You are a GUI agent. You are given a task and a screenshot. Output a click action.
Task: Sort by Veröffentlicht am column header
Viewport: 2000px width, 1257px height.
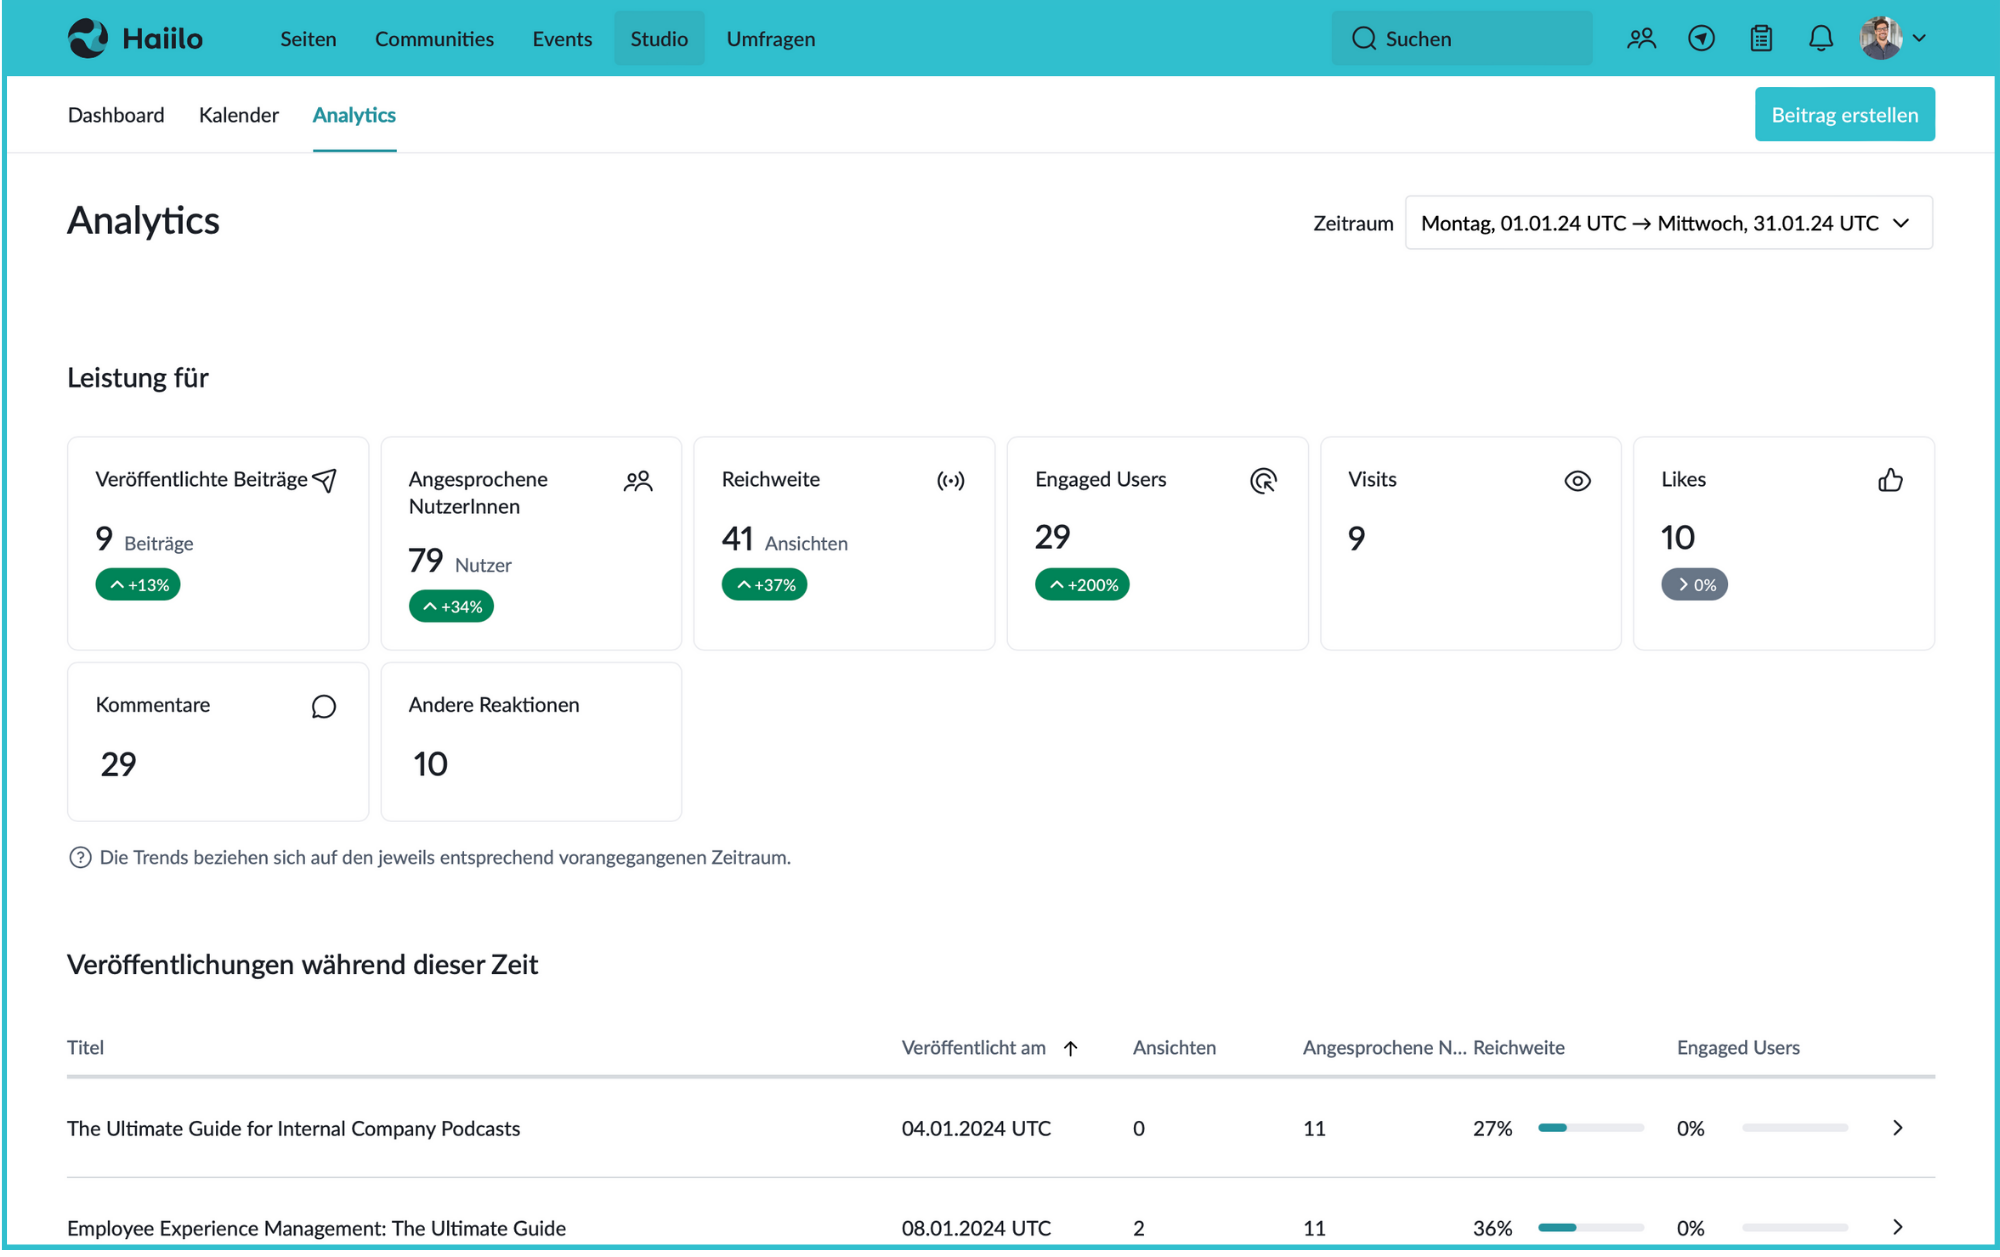(973, 1047)
